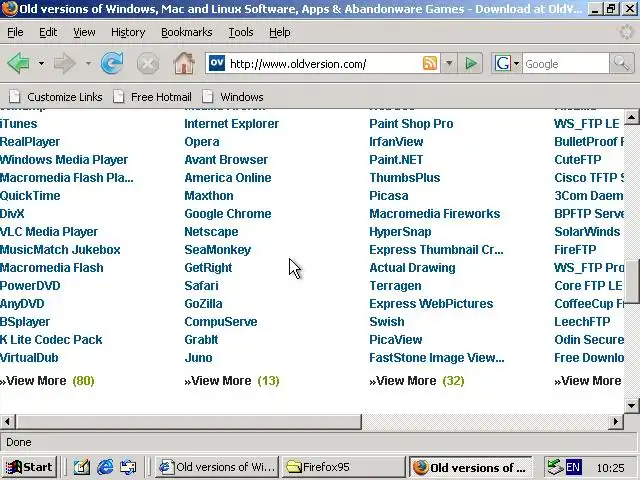Open the History menu
640x480 pixels.
coord(128,32)
